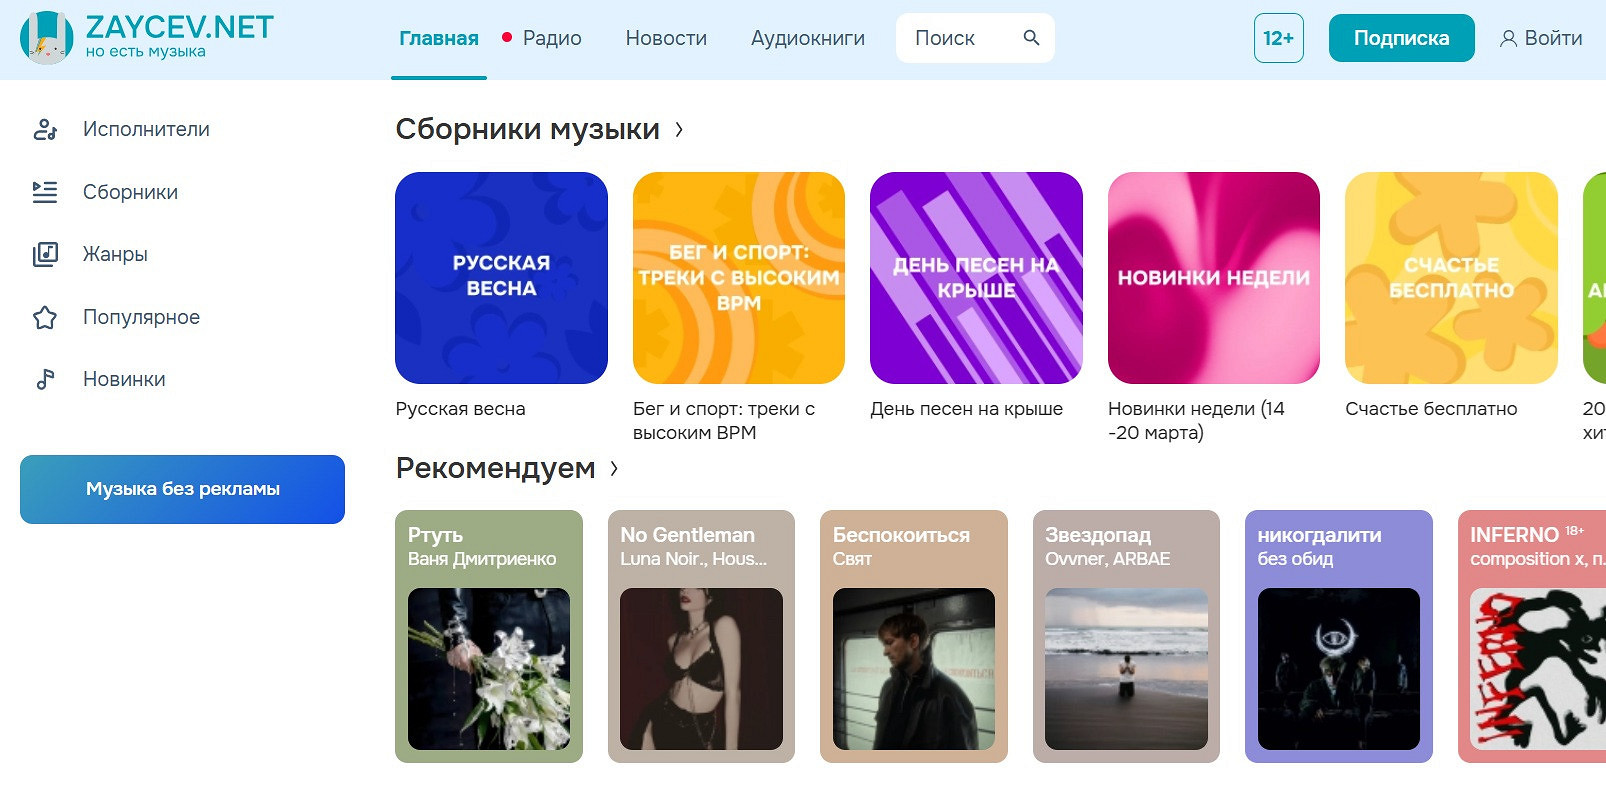The width and height of the screenshot is (1606, 801).
Task: Select the Новинки недели pink cover
Action: tap(1213, 278)
